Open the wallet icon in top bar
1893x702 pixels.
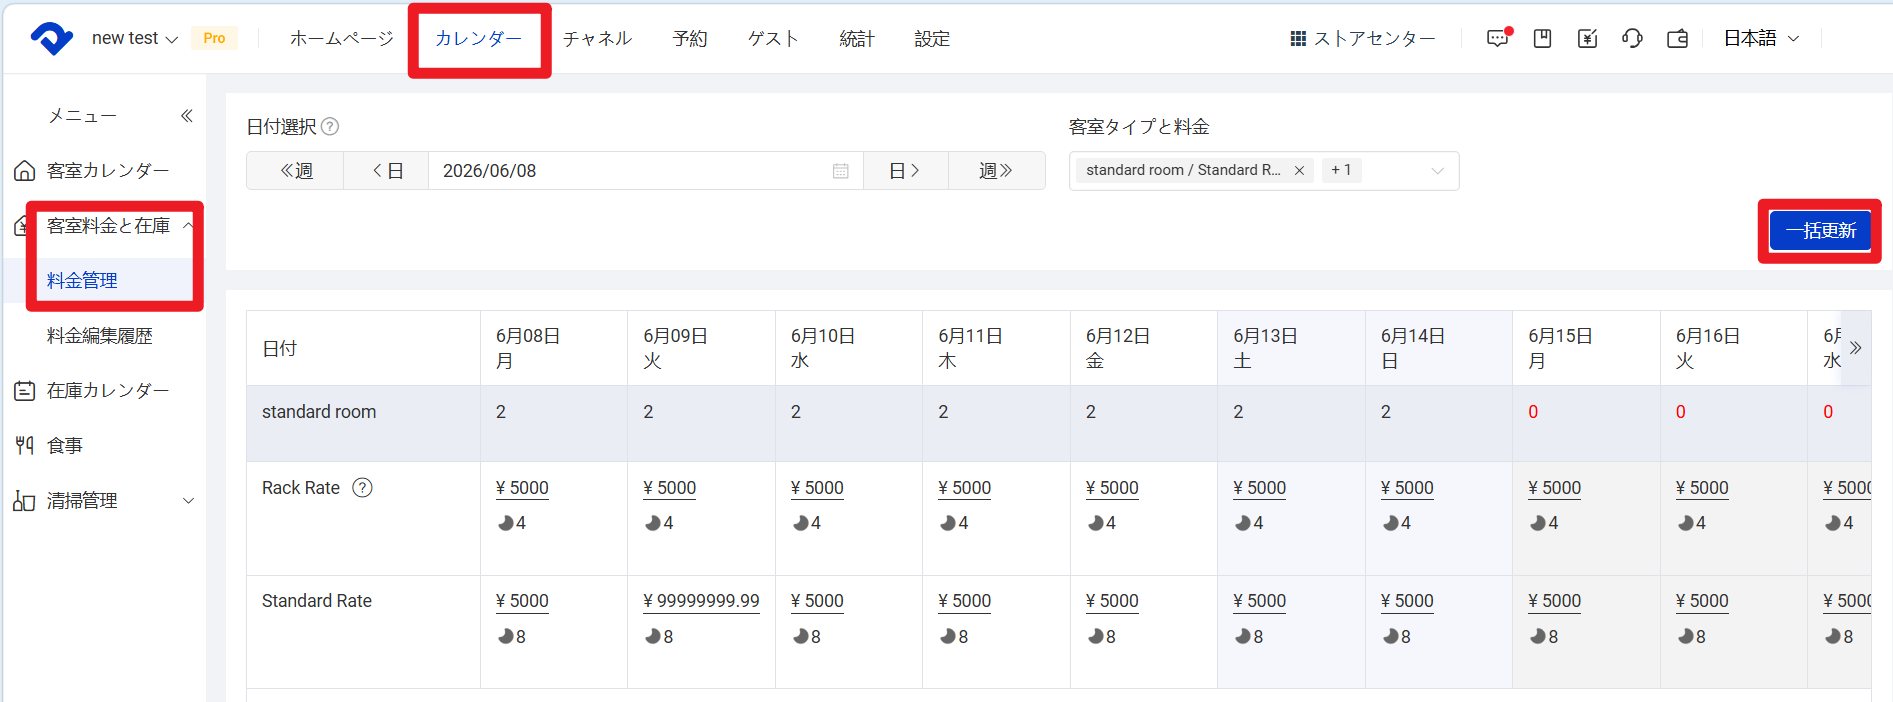pos(1677,38)
